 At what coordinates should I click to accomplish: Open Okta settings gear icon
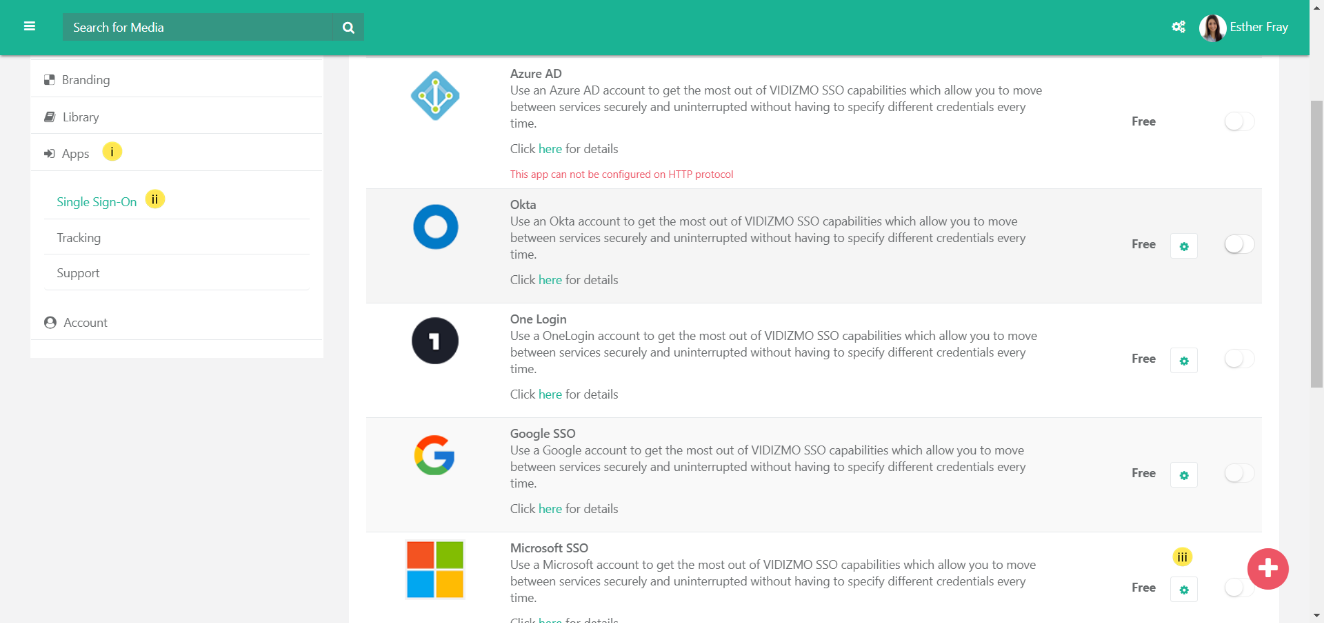pos(1184,246)
